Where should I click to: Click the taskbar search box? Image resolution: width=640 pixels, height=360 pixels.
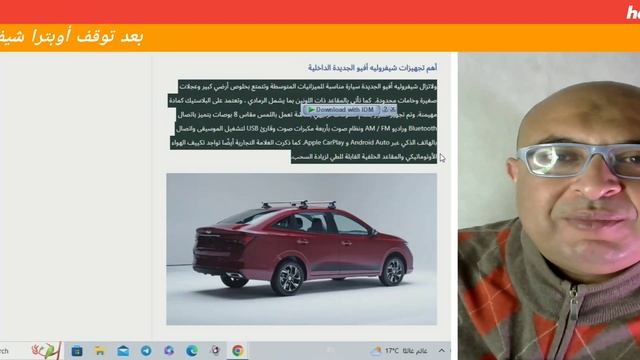(31, 351)
